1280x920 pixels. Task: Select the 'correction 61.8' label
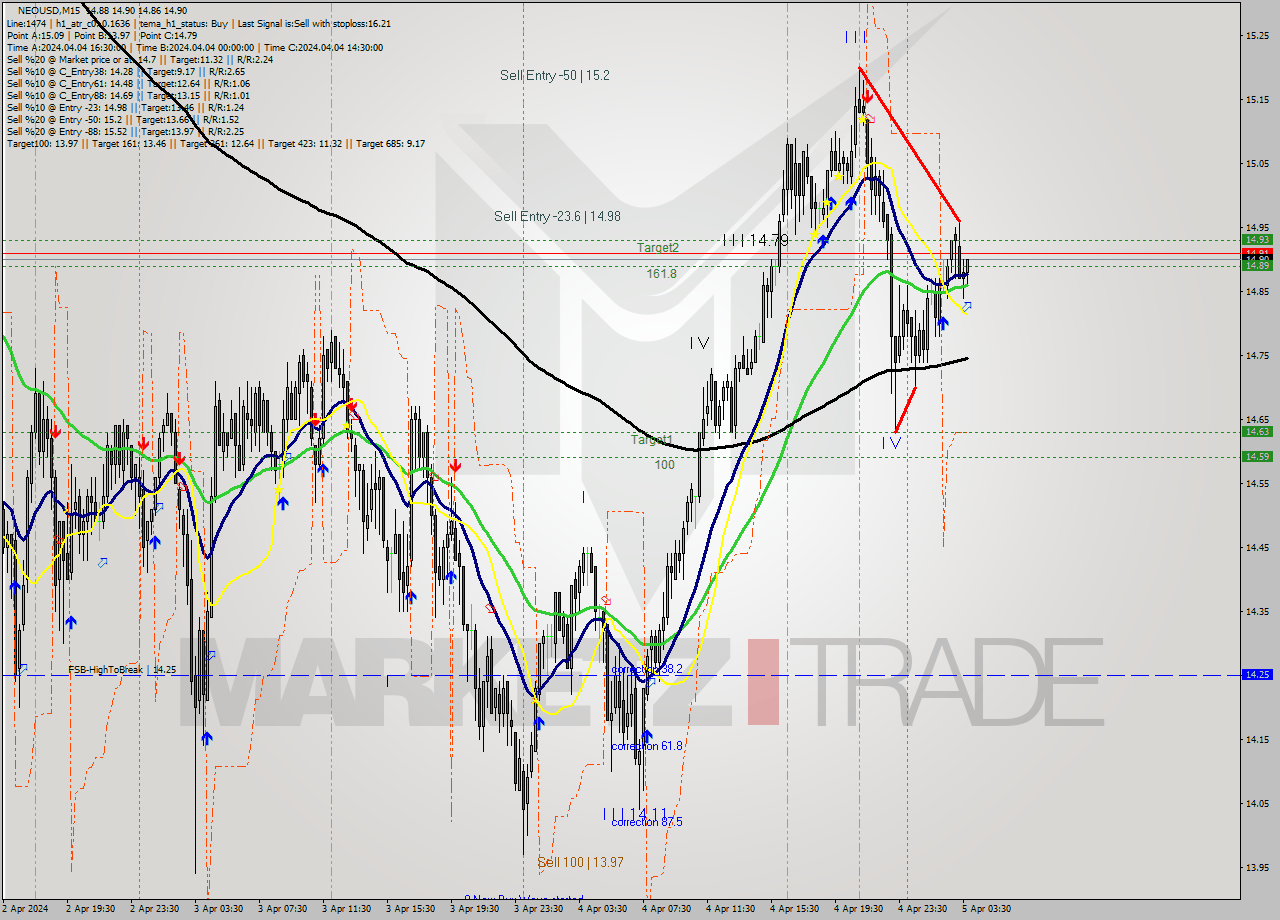tap(647, 746)
